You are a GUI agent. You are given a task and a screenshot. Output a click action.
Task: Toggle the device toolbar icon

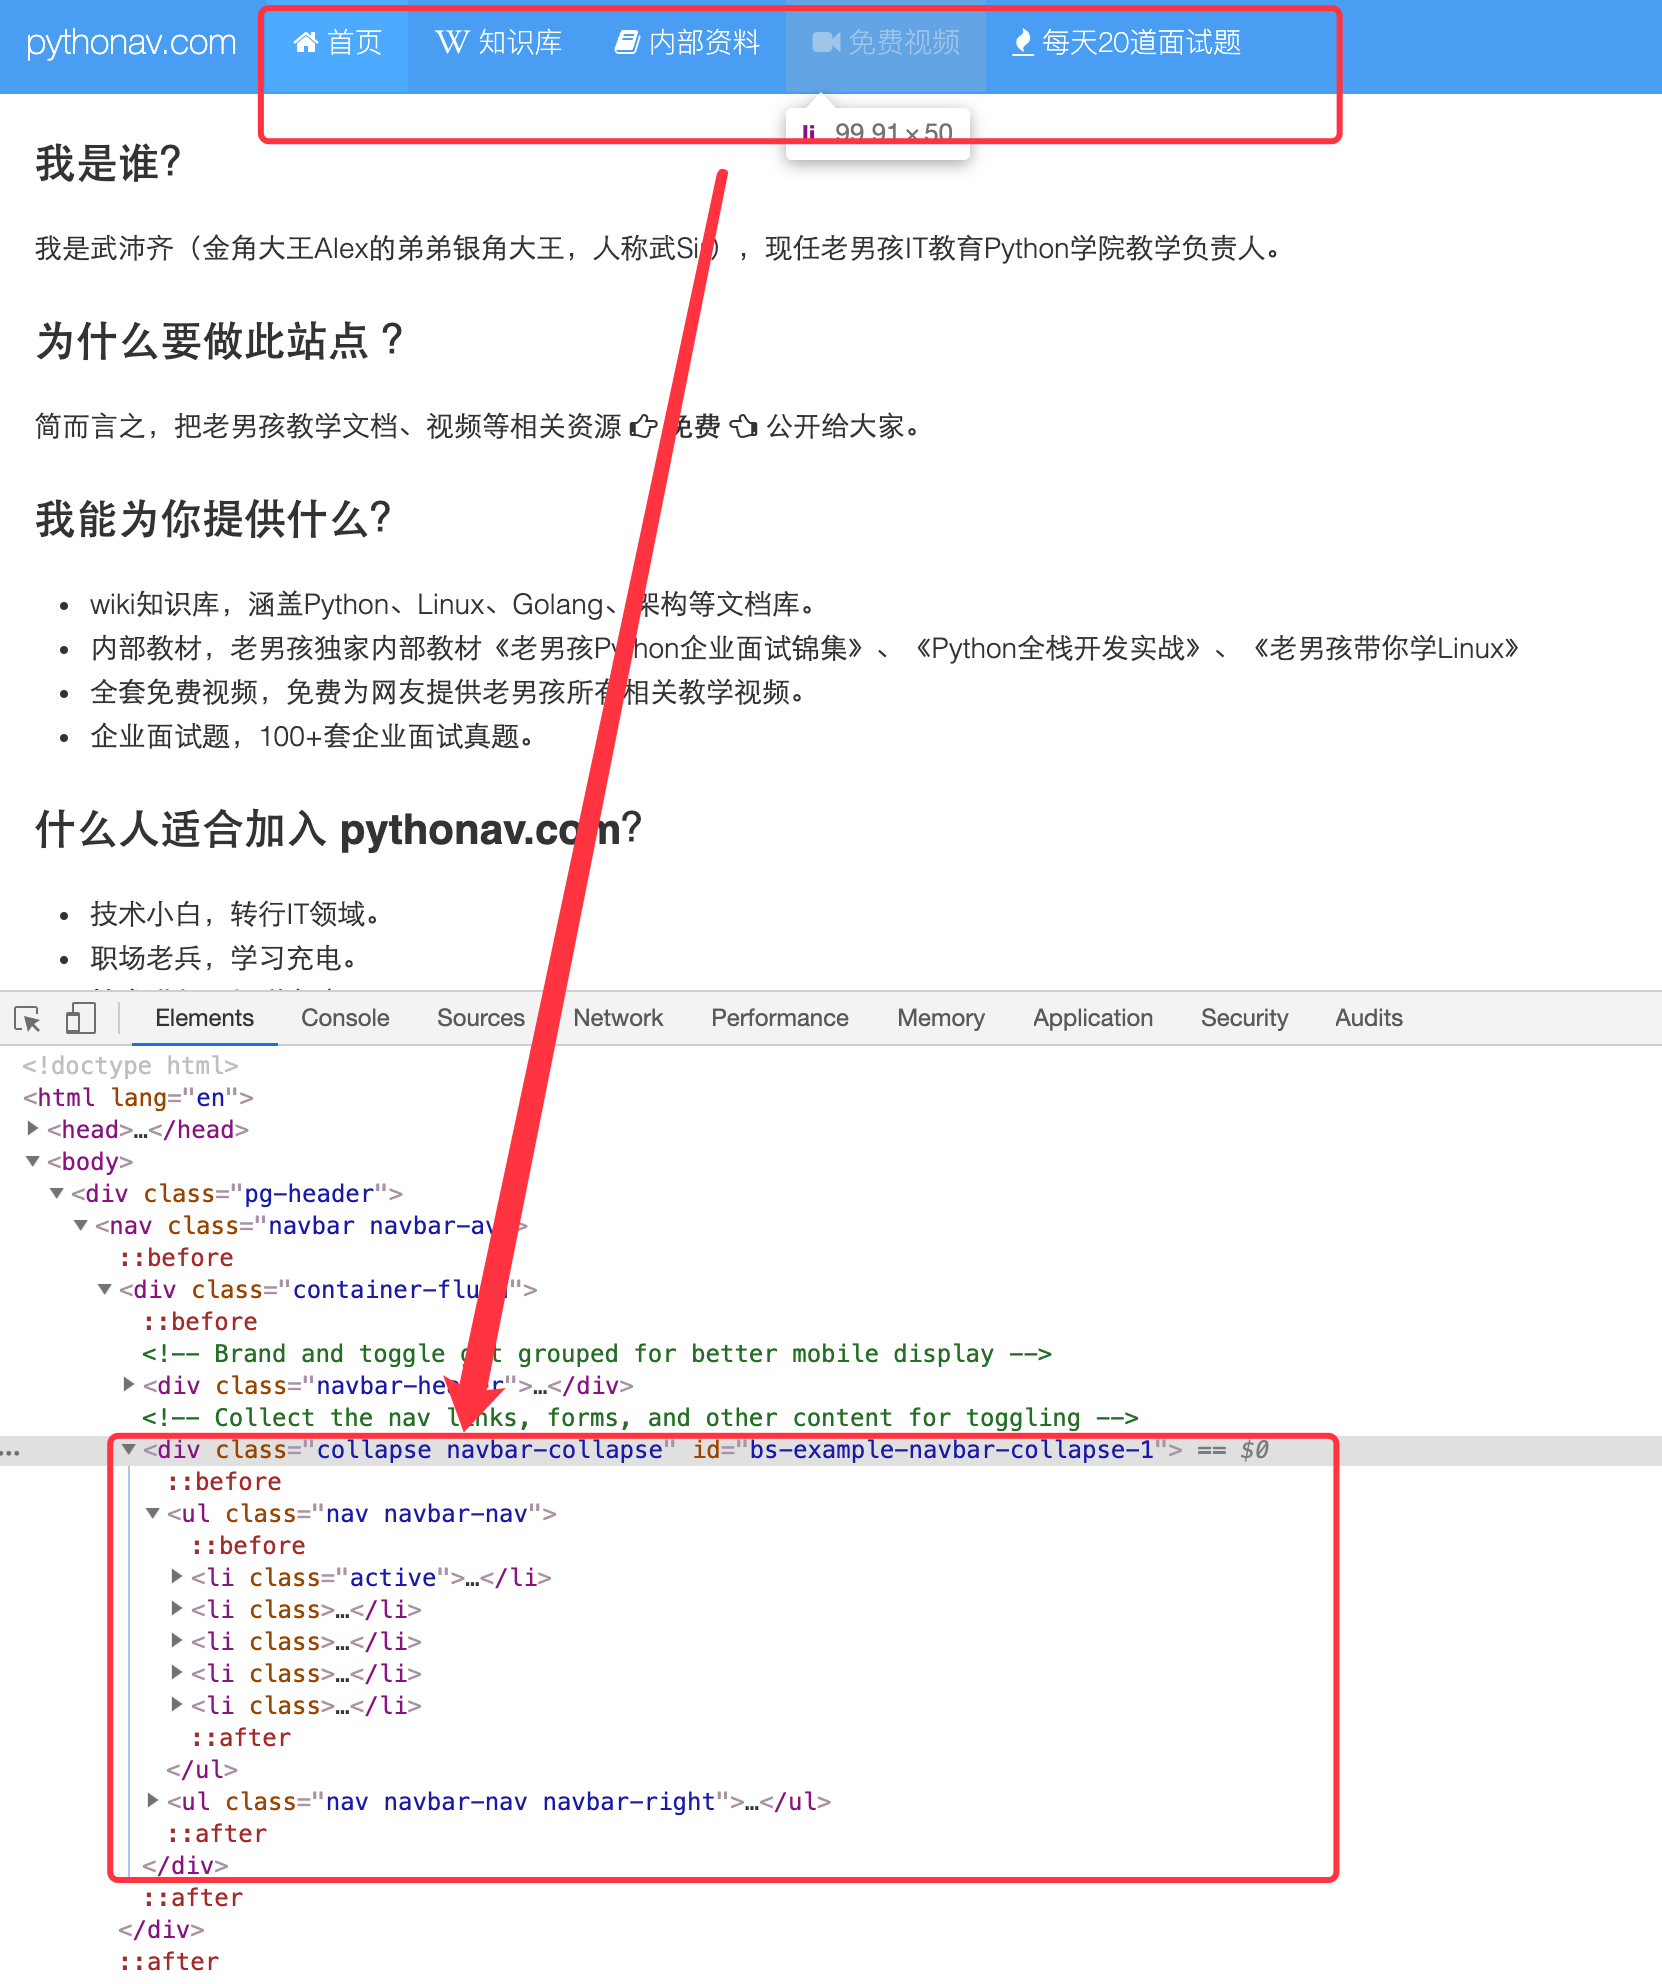coord(80,1019)
